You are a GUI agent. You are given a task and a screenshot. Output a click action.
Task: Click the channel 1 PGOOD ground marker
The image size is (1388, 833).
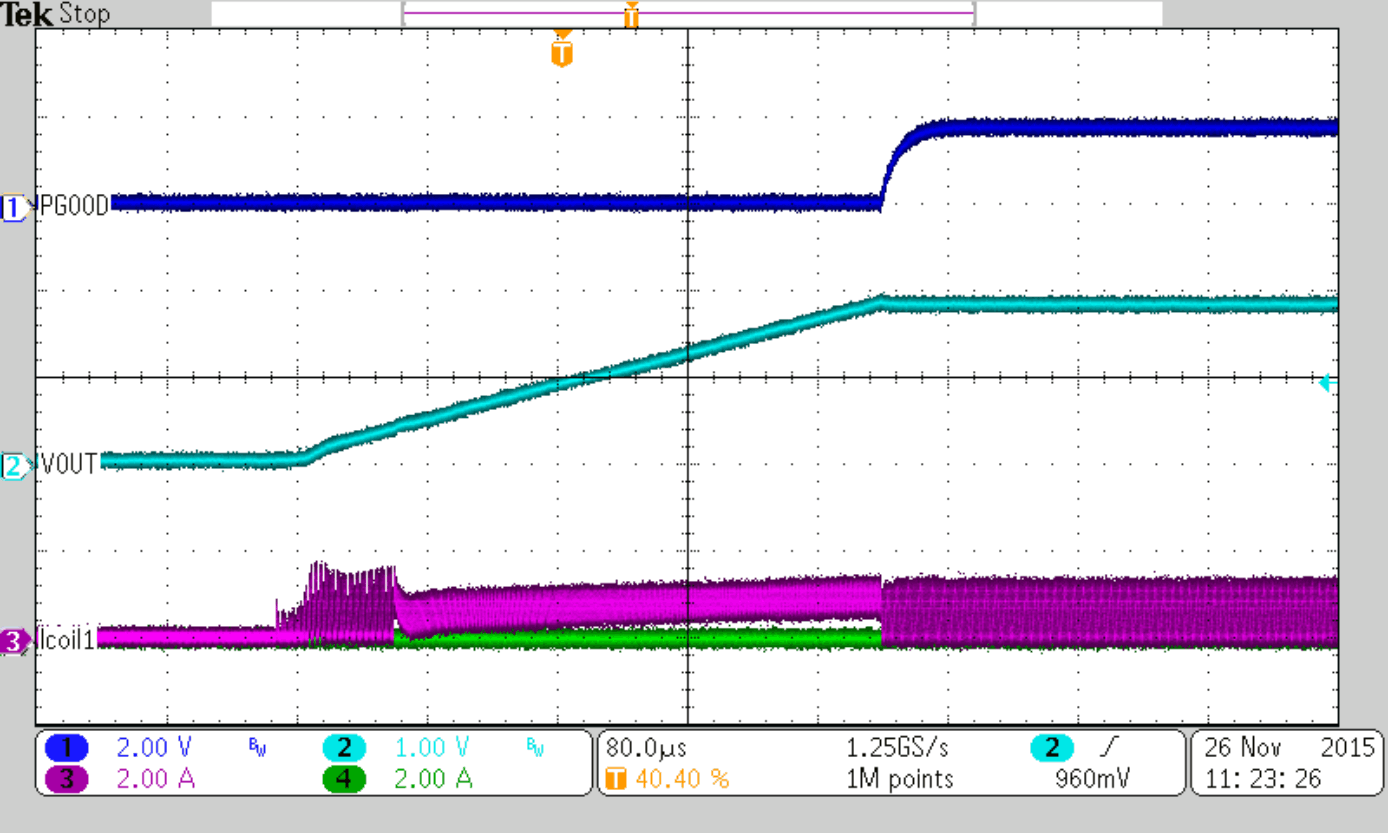click(x=17, y=208)
